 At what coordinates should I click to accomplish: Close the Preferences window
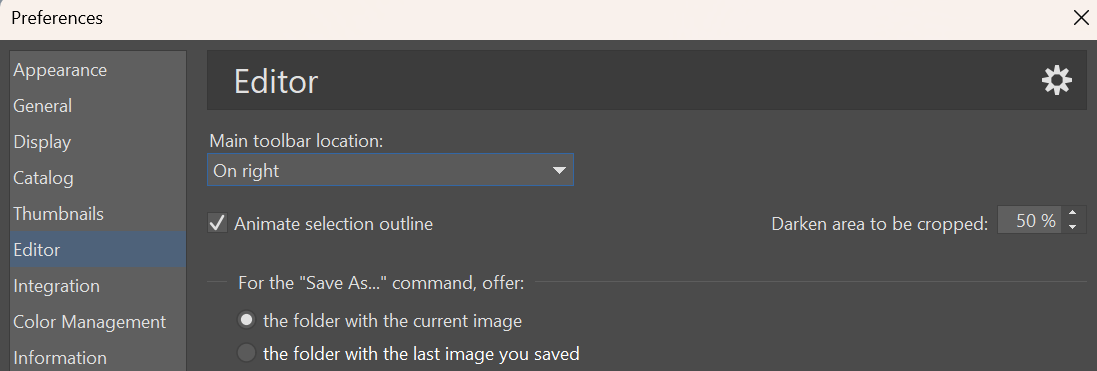pyautogui.click(x=1080, y=18)
